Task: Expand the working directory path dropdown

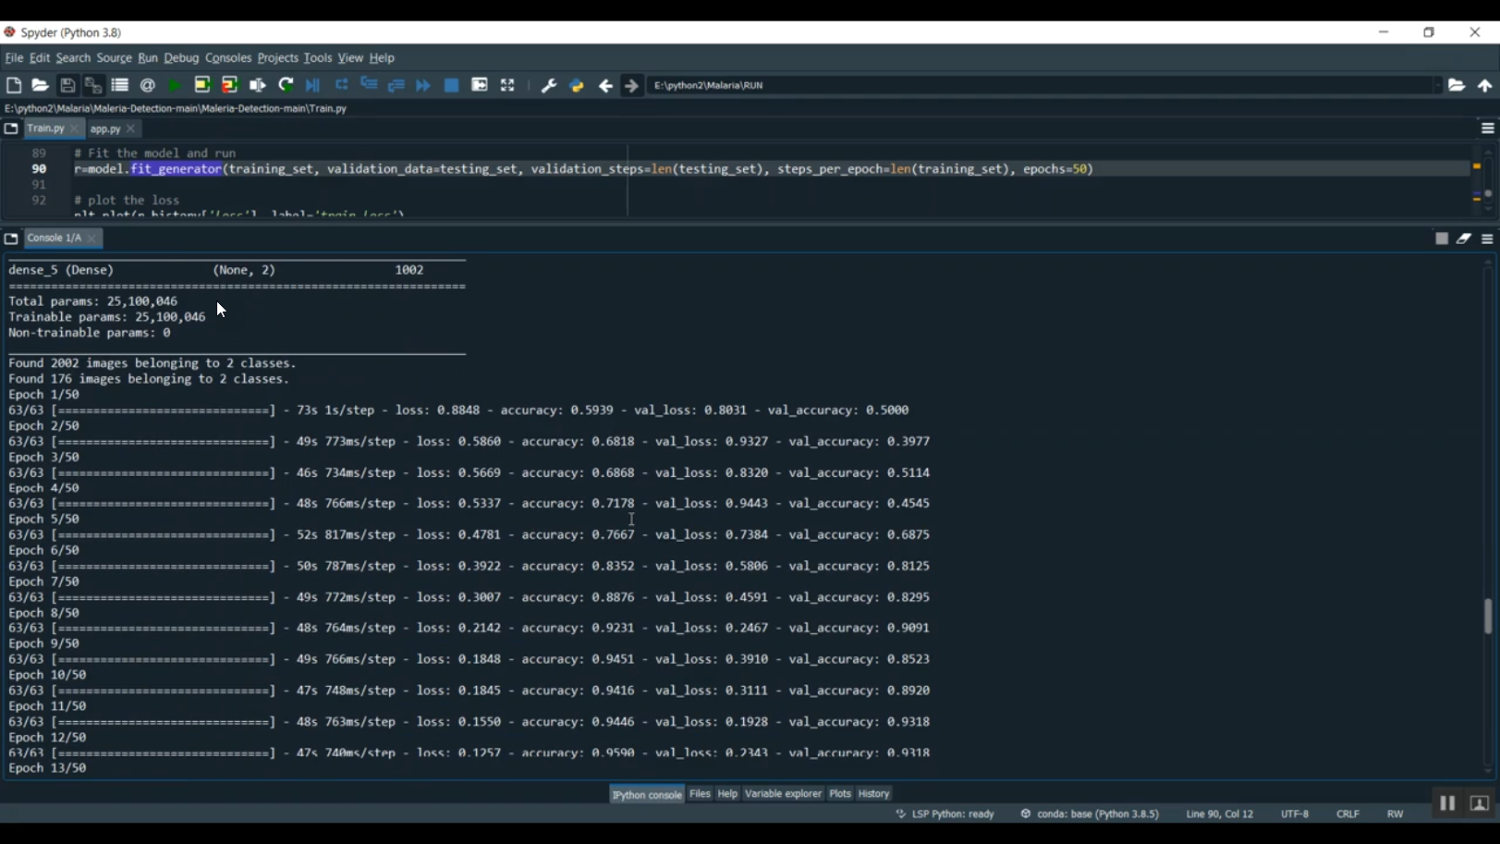Action: click(x=1437, y=86)
